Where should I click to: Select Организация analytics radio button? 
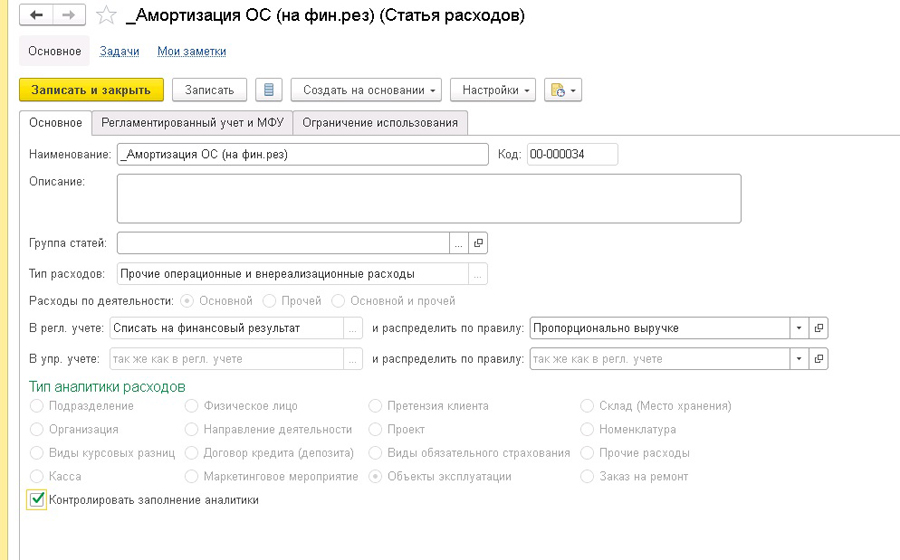coord(37,429)
